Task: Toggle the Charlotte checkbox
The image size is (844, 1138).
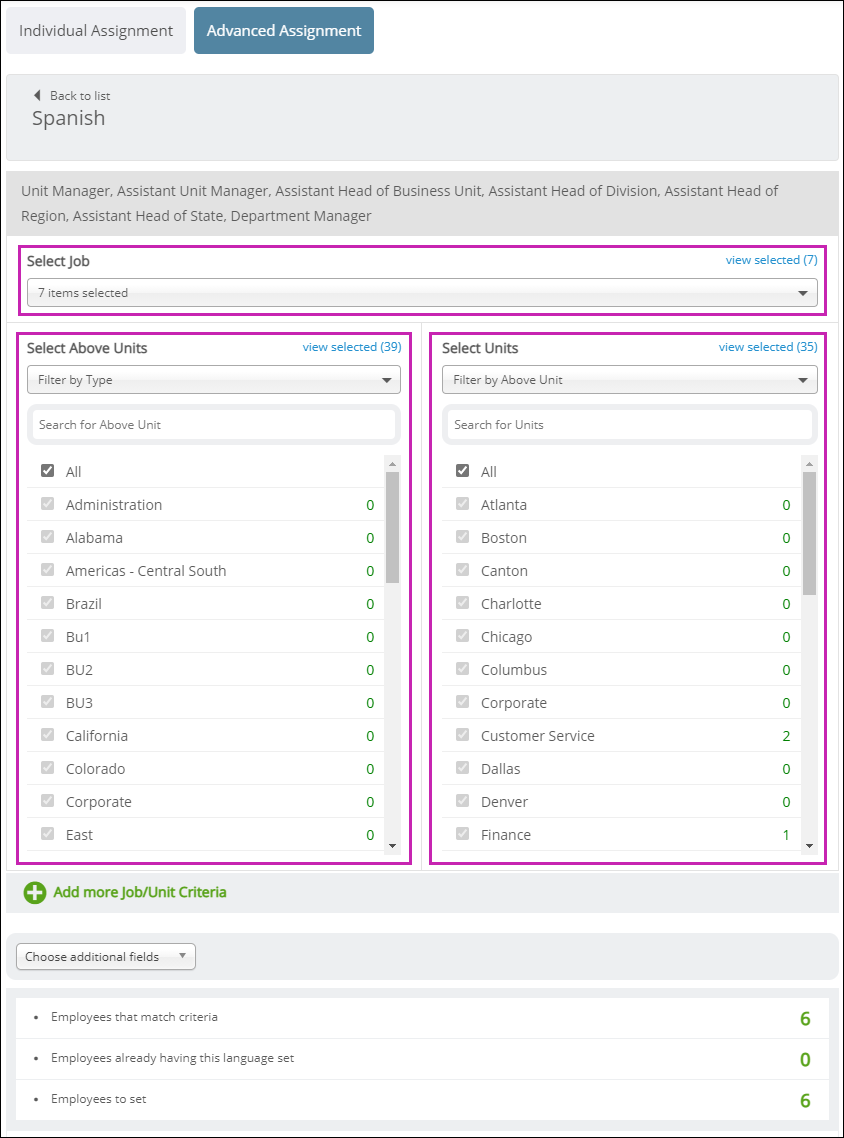Action: (462, 603)
